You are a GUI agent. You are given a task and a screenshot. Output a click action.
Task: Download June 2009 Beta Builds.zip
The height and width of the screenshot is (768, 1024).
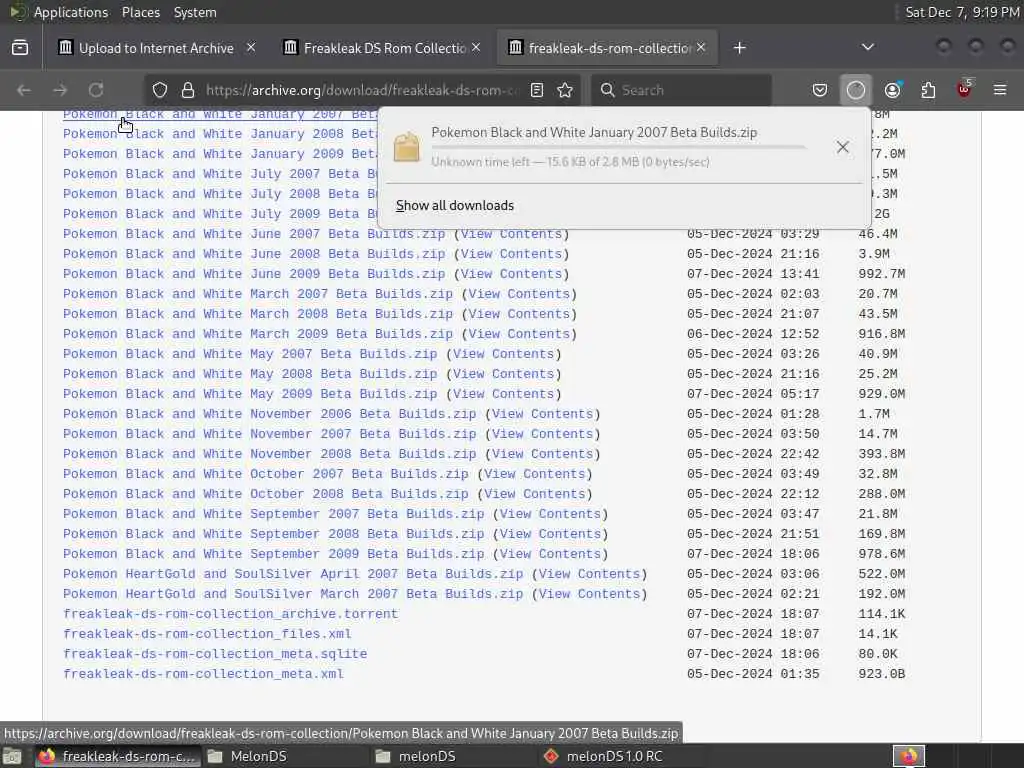click(254, 274)
